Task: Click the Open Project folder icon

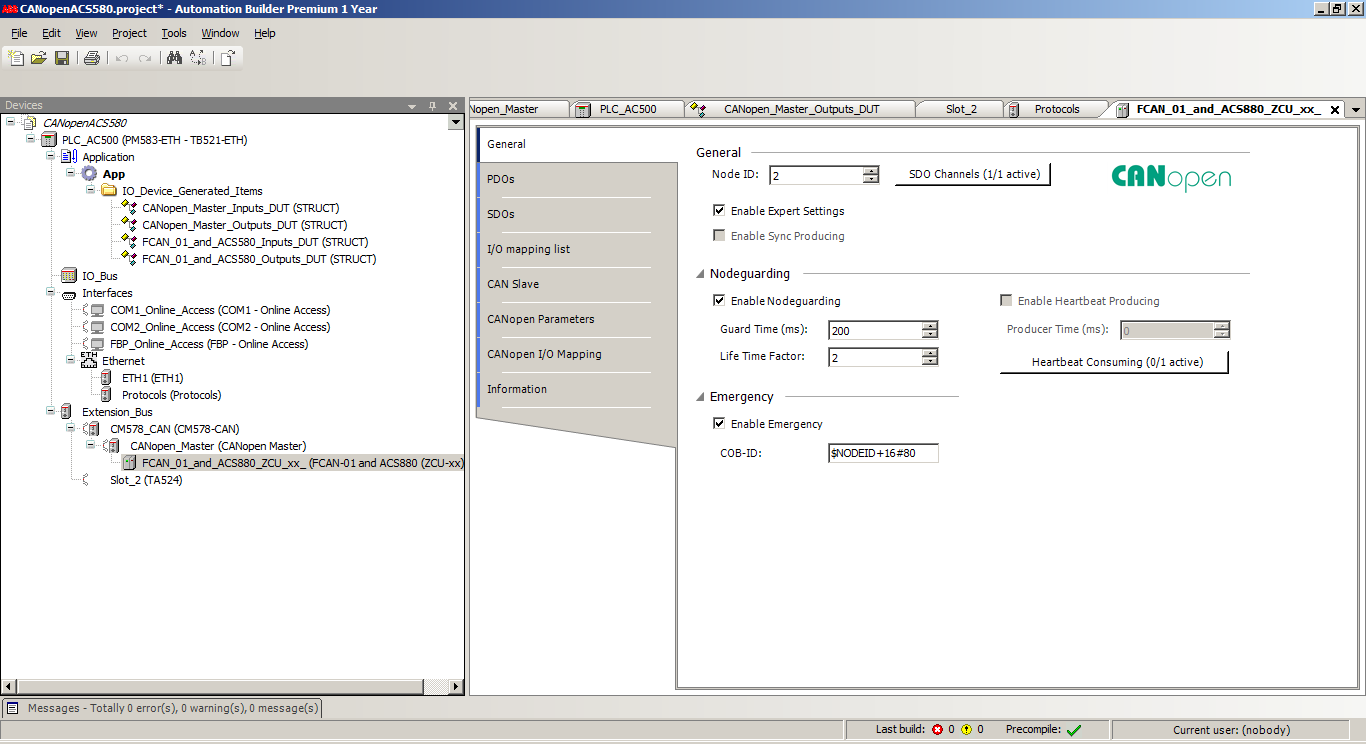Action: [39, 58]
